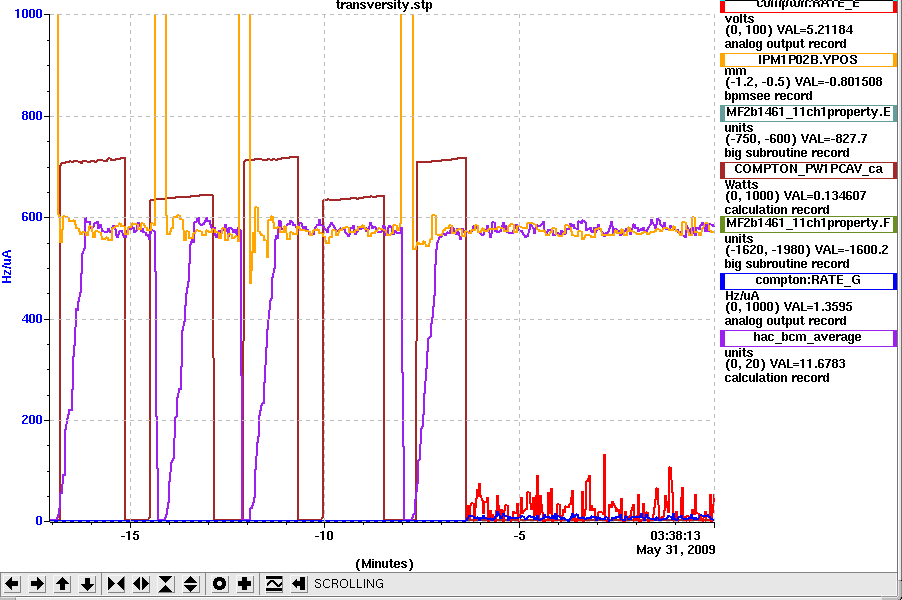Select the IPM1P02B.YPOS legend entry

pos(808,60)
